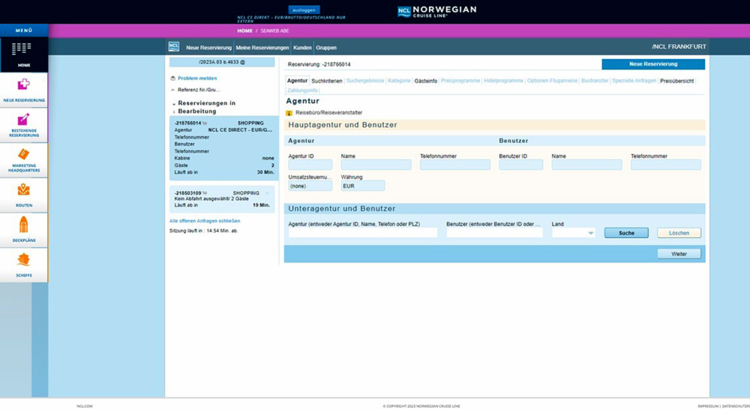
Task: Open Marketing Headquarters sidebar icon
Action: 23,154
